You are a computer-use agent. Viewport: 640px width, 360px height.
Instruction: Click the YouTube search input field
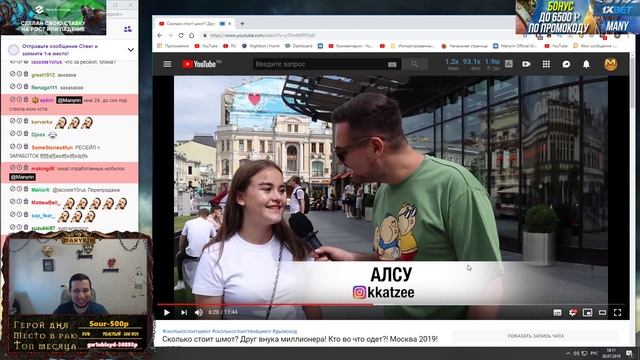pos(320,64)
